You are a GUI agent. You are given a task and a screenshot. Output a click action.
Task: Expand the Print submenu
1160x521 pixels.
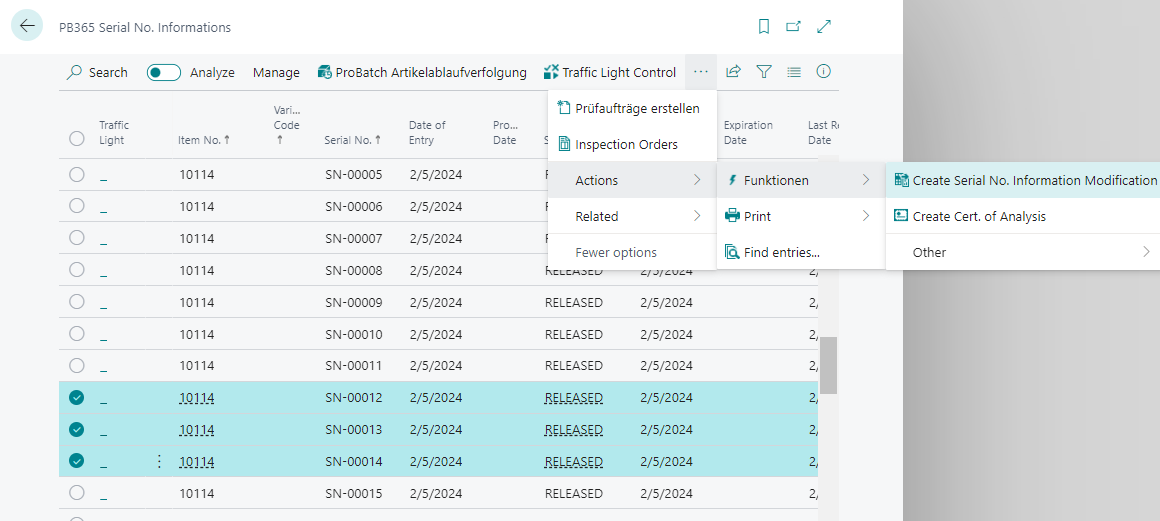tap(801, 216)
